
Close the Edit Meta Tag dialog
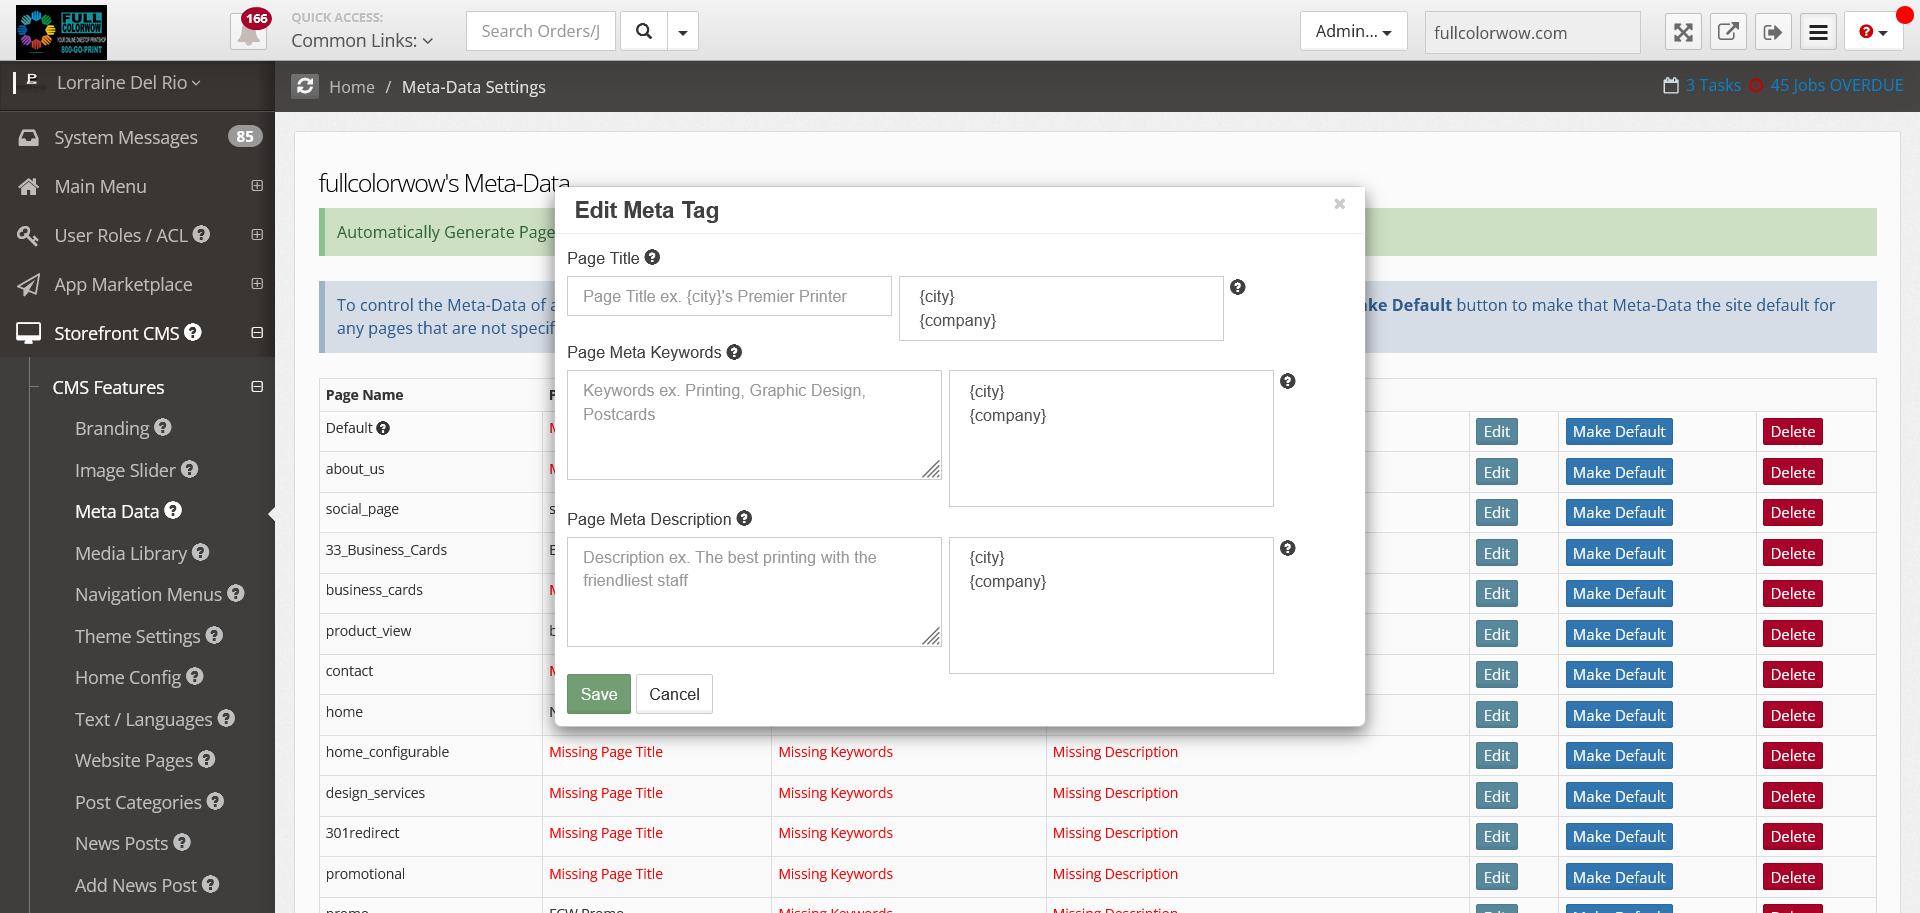pos(1339,204)
